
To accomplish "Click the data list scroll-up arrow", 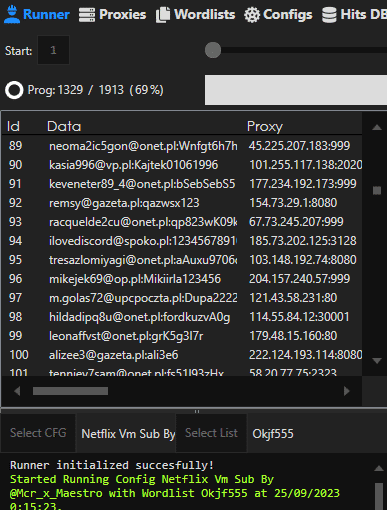I will click(x=377, y=127).
